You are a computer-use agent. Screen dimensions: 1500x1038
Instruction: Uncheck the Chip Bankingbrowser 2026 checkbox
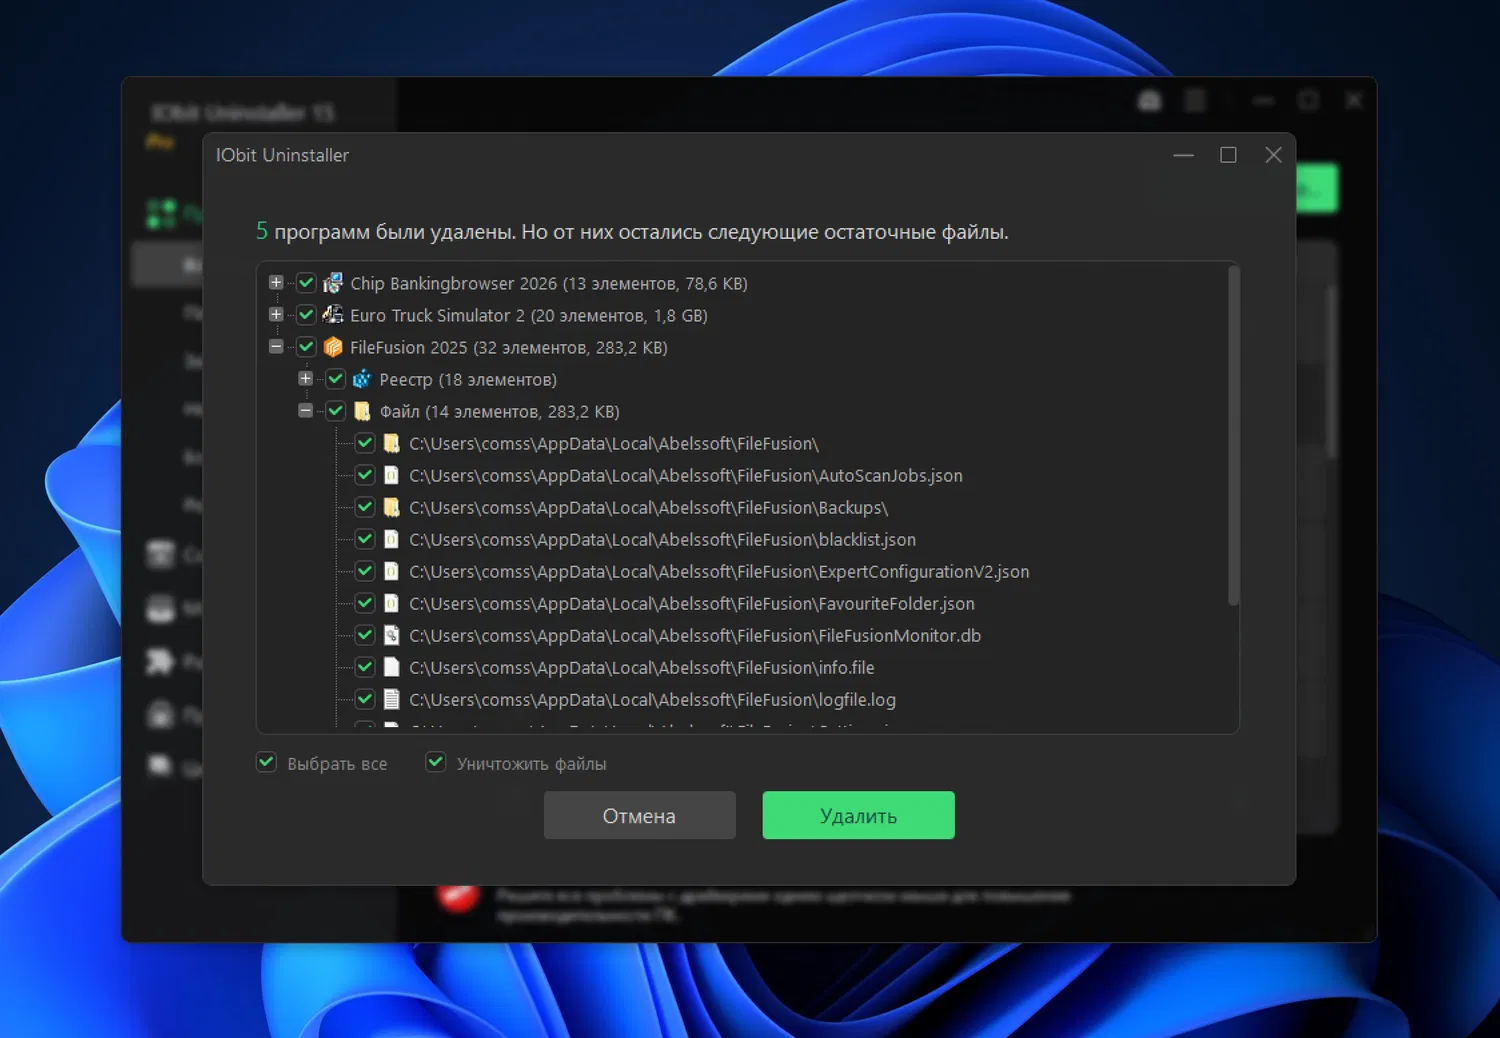click(x=307, y=283)
